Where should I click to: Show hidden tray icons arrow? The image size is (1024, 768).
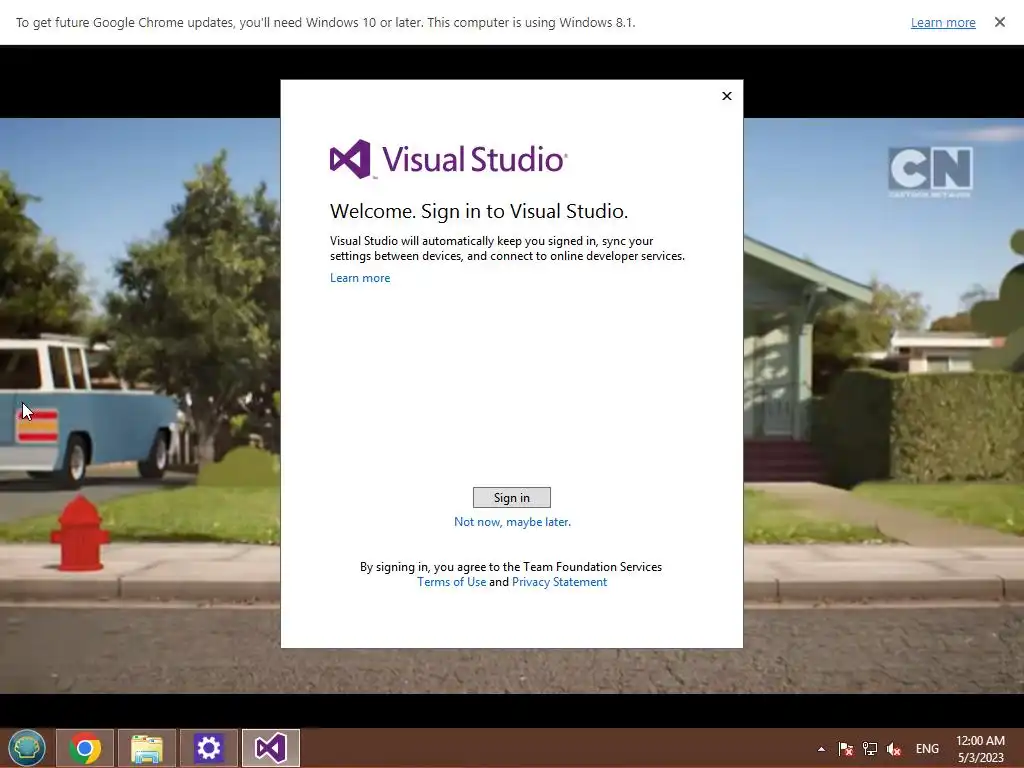click(822, 749)
